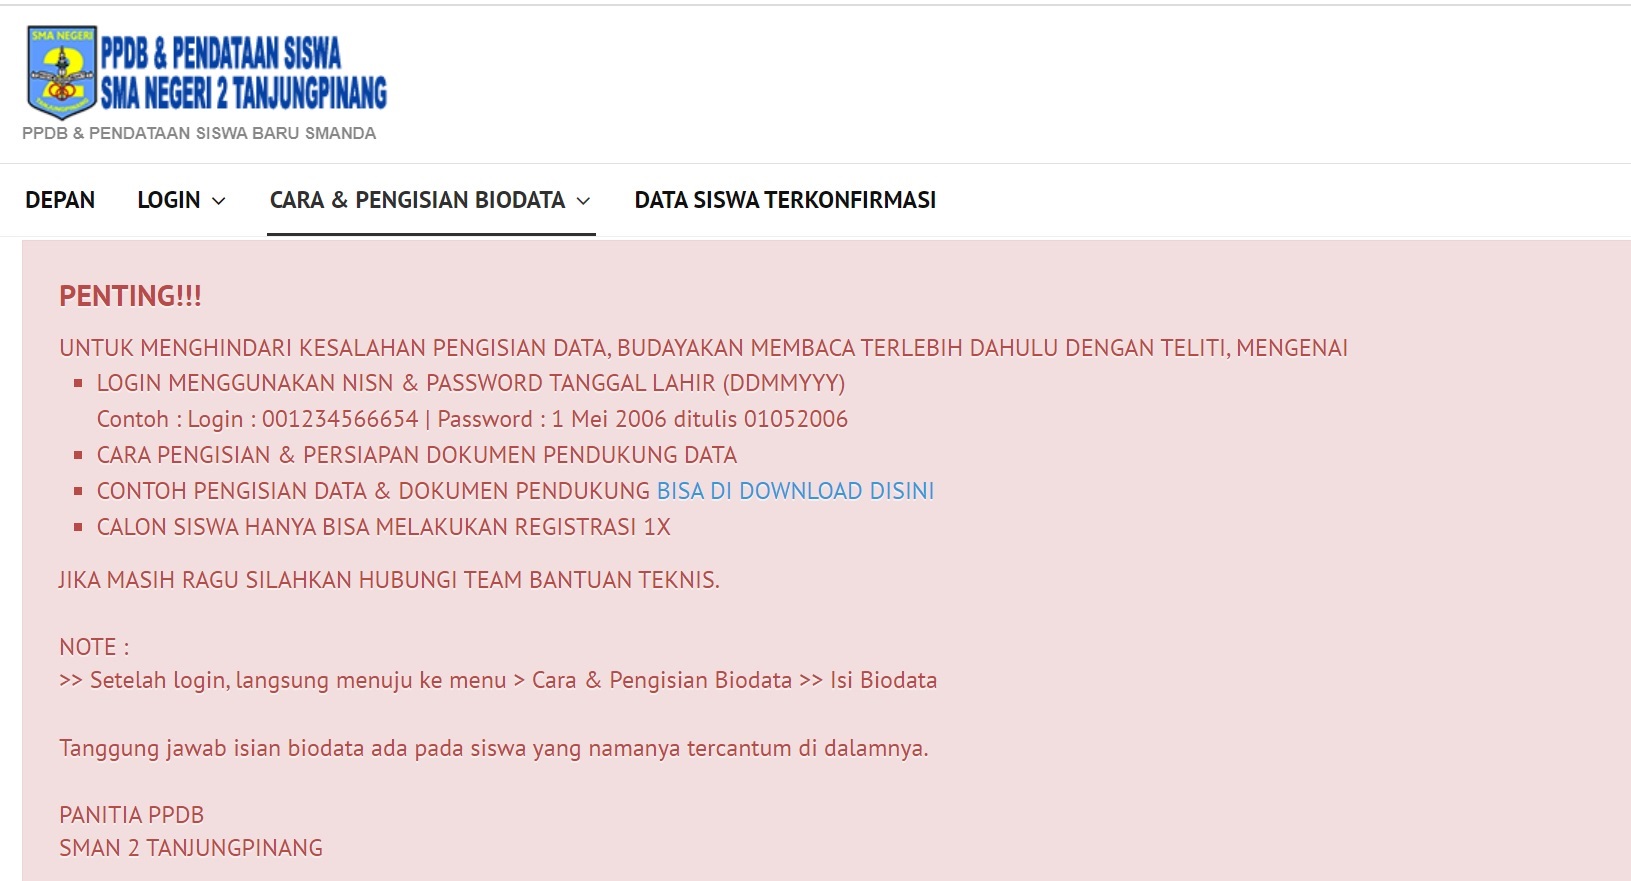
Task: Open the DATA SISWA TERKONFIRMASI page
Action: coord(785,200)
